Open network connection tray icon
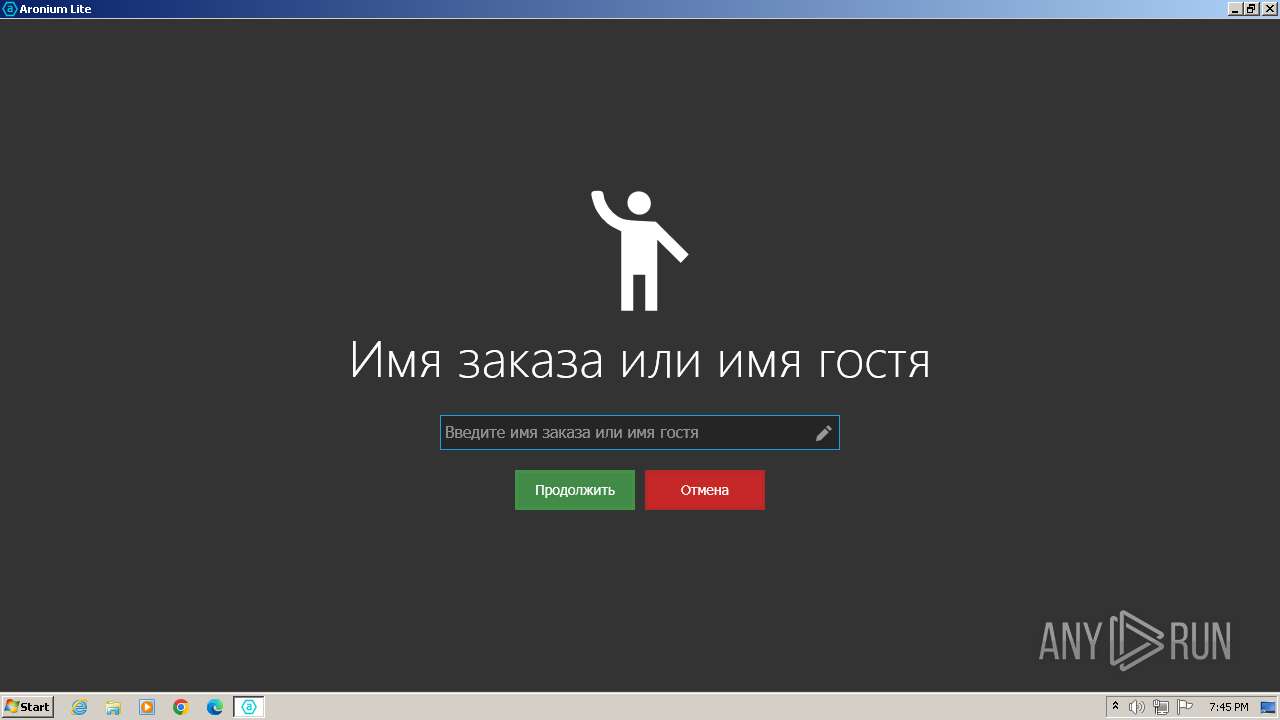The image size is (1280, 720). pos(1161,707)
